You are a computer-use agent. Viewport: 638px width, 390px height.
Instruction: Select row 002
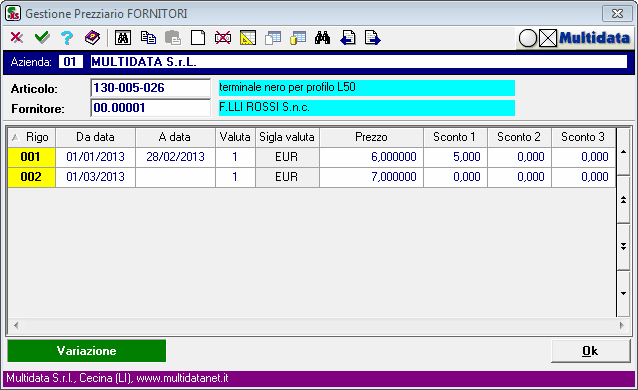(x=31, y=177)
